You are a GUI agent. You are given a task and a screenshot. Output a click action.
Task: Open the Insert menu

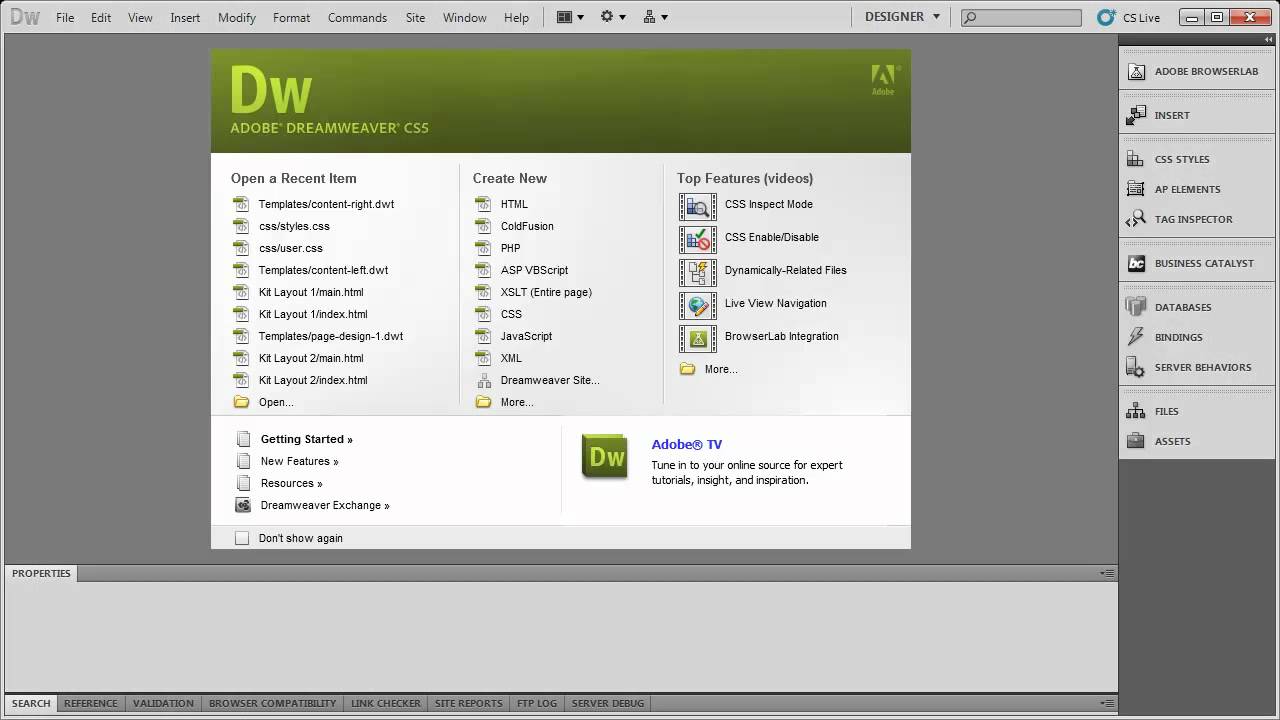(185, 17)
